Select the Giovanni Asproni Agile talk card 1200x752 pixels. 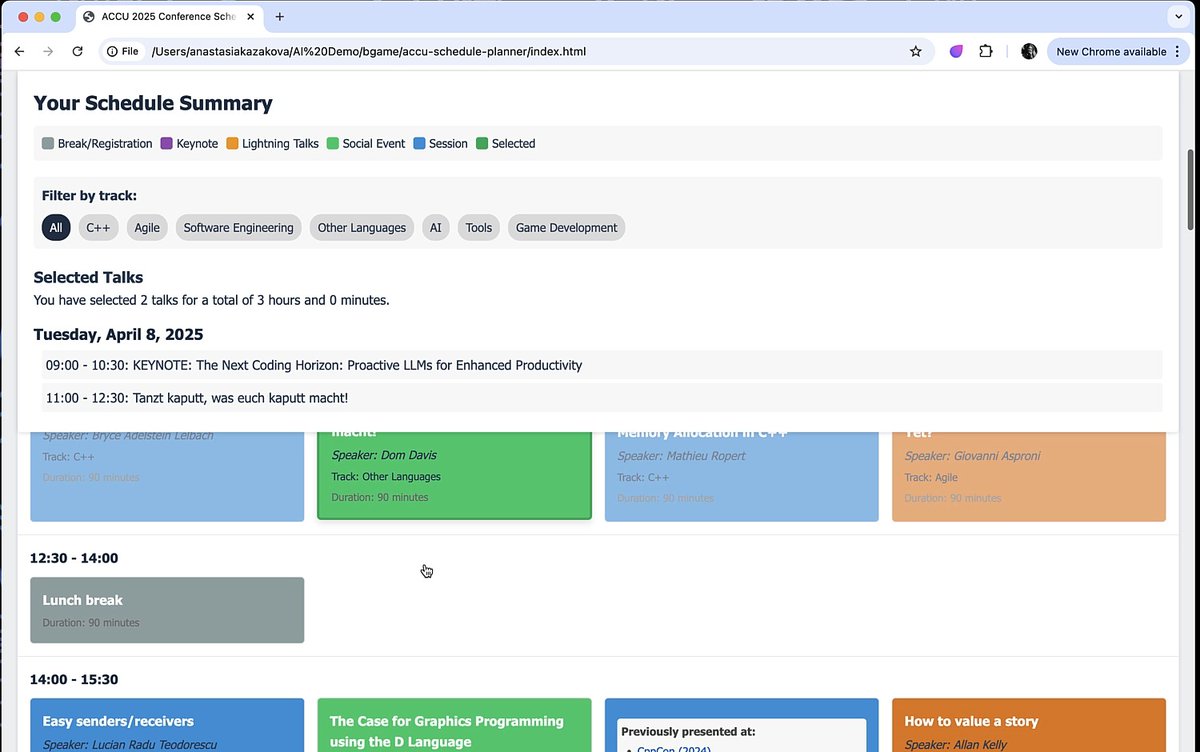[x=1029, y=475]
